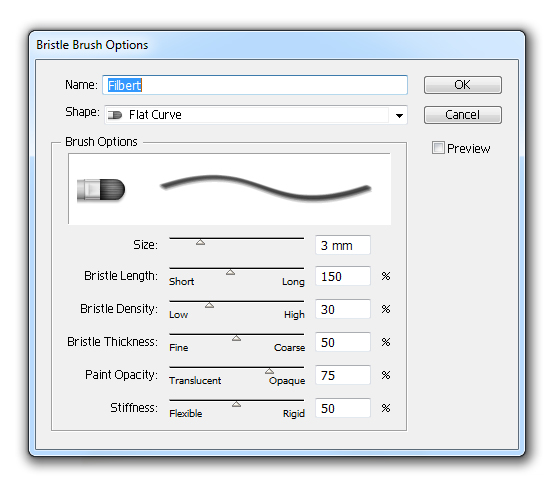Click the Paint Opacity value field 75
This screenshot has height=485, width=550.
tap(343, 375)
